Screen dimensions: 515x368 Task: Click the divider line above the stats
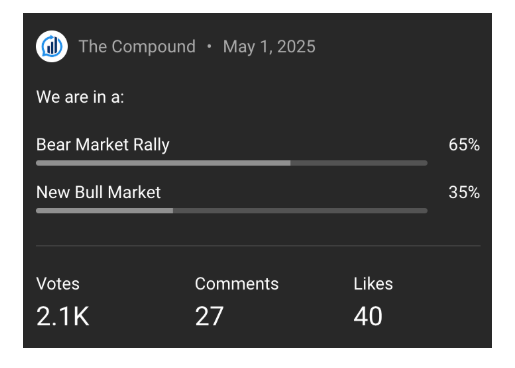(258, 246)
